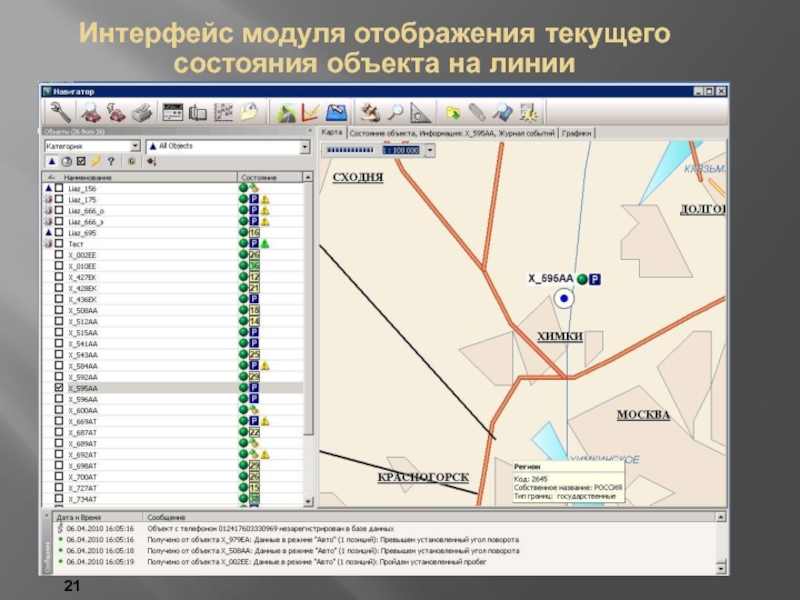Select the triangle ruler measure tool
The height and width of the screenshot is (600, 800).
click(x=420, y=112)
